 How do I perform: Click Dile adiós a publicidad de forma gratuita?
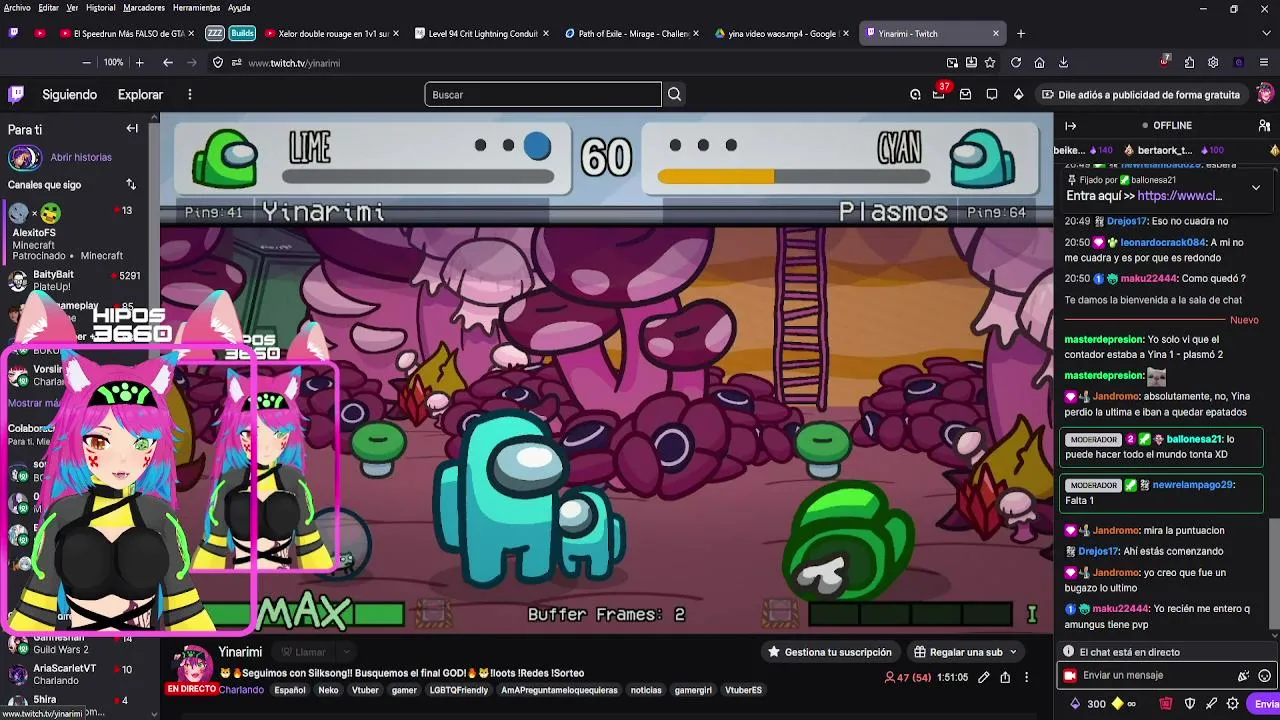click(1140, 94)
